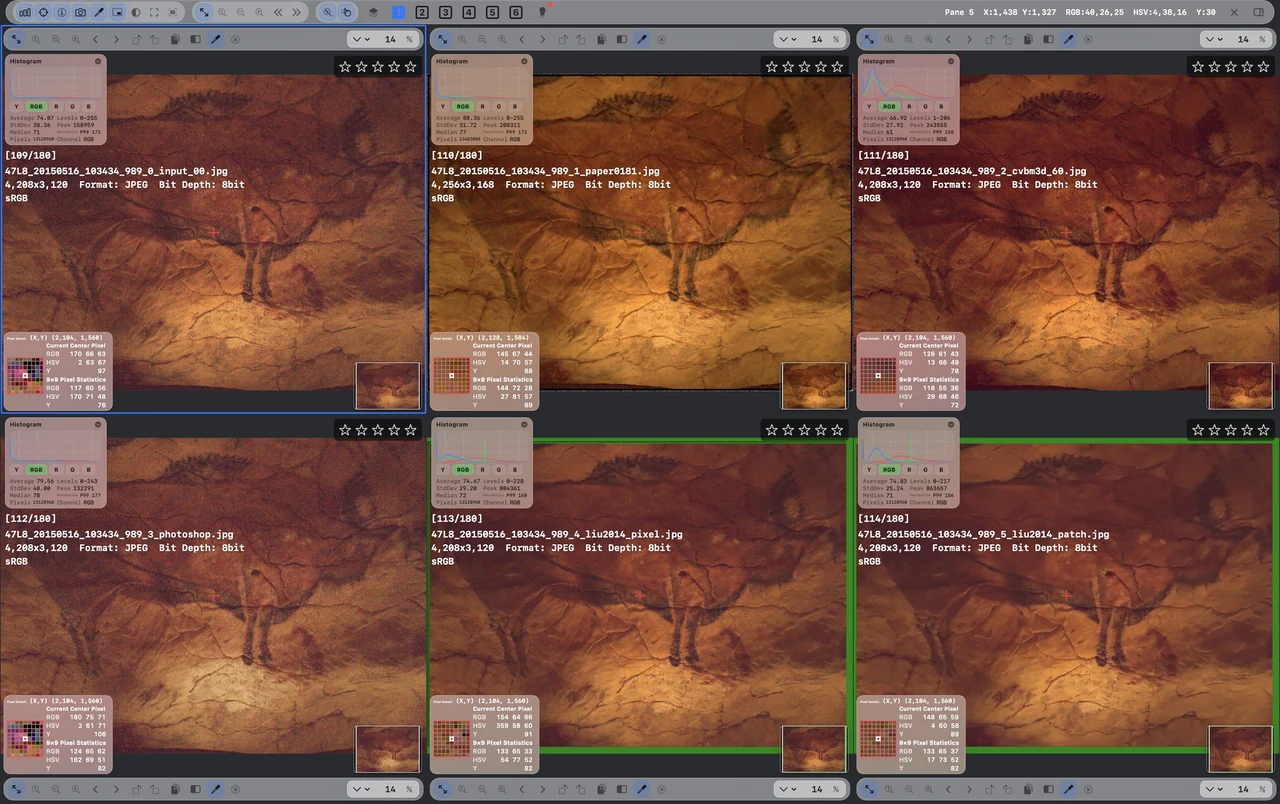This screenshot has height=804, width=1280.
Task: Toggle the synchronized zoom icon in top toolbar
Action: [327, 12]
